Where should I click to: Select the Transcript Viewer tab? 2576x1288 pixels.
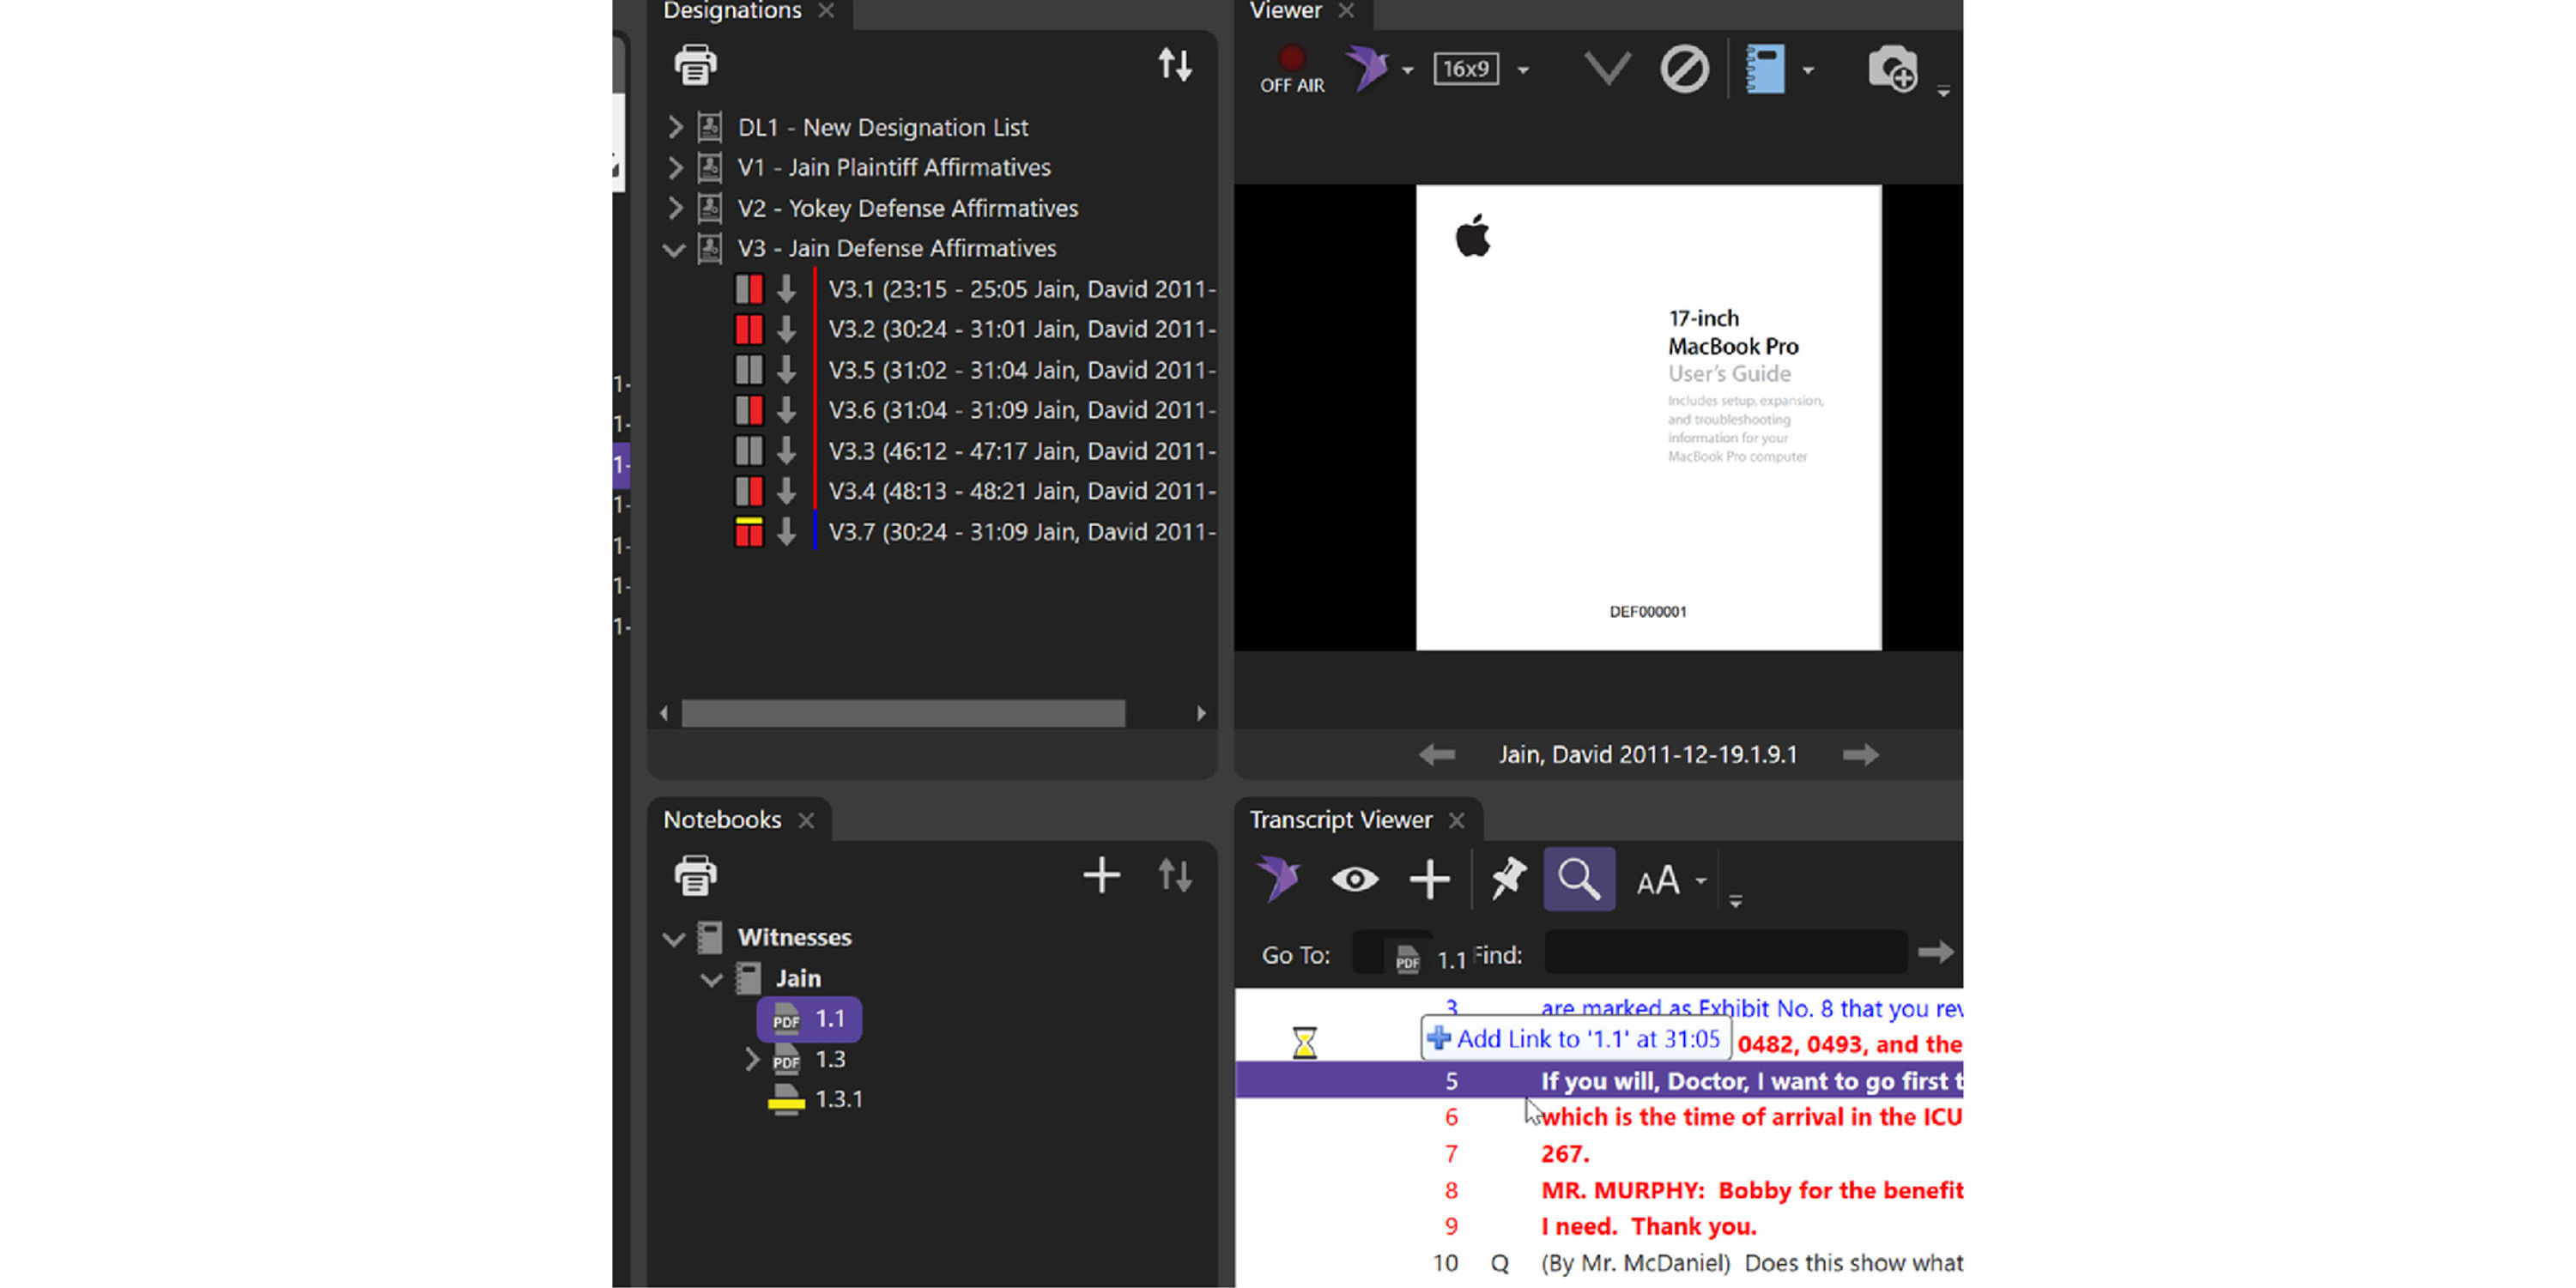(x=1340, y=820)
